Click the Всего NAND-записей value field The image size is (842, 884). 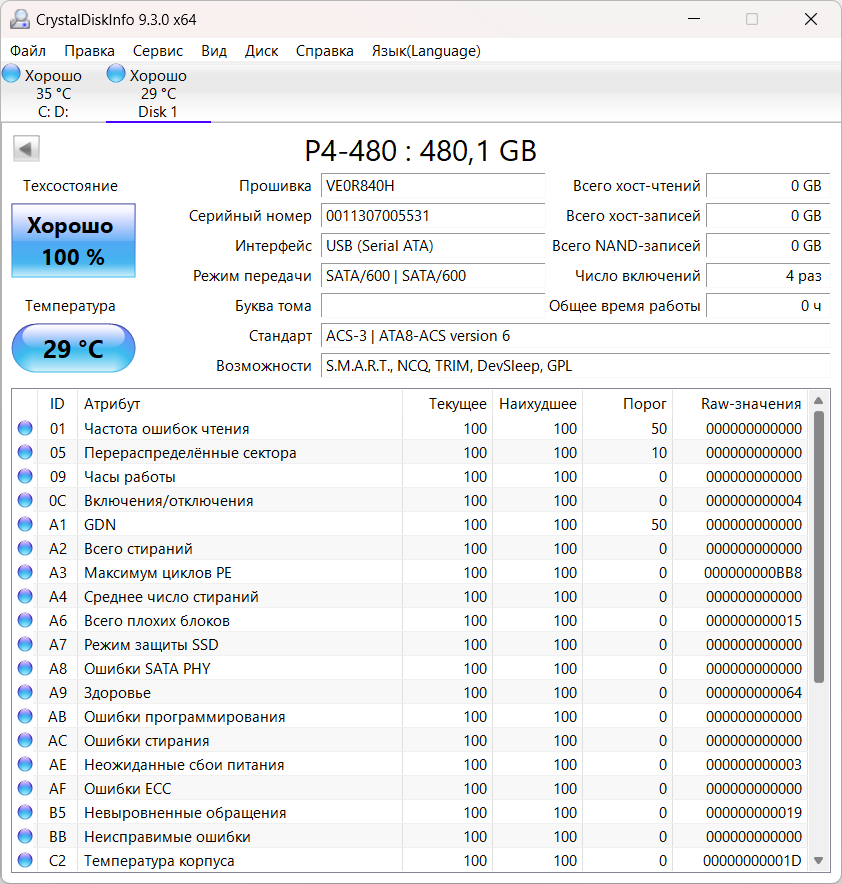coord(768,246)
